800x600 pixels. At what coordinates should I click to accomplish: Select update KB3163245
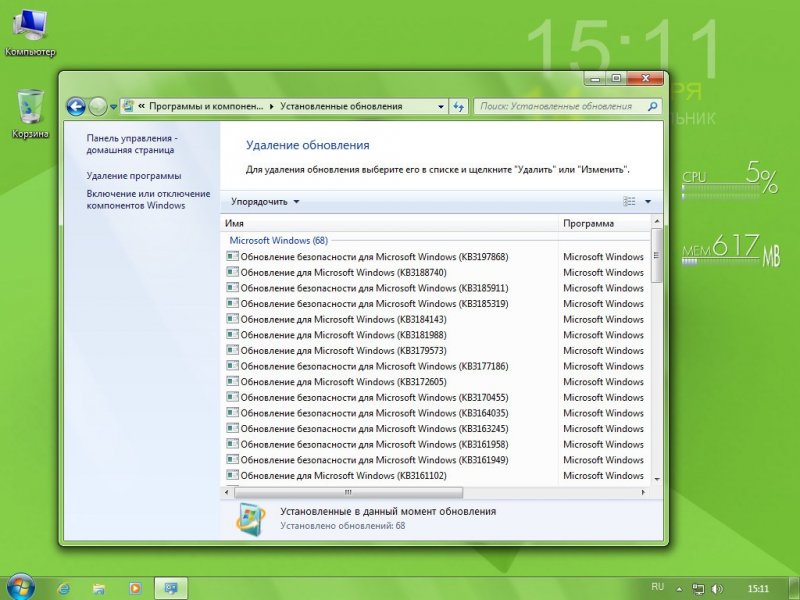pyautogui.click(x=437, y=429)
